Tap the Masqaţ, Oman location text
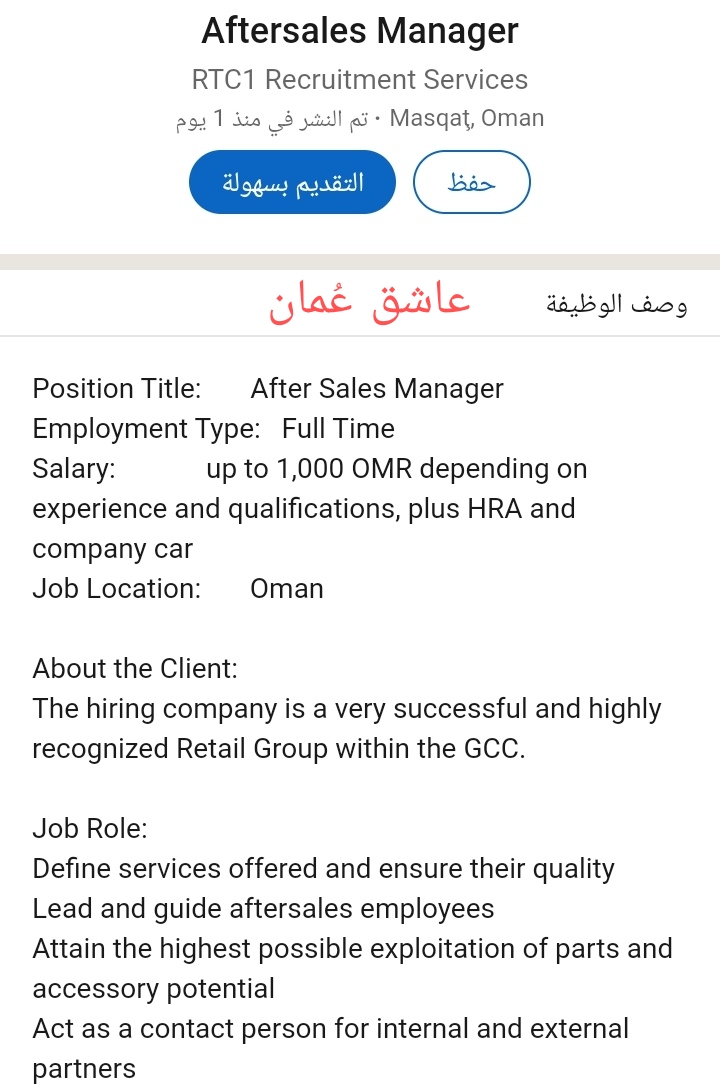The width and height of the screenshot is (720, 1092). click(x=467, y=118)
